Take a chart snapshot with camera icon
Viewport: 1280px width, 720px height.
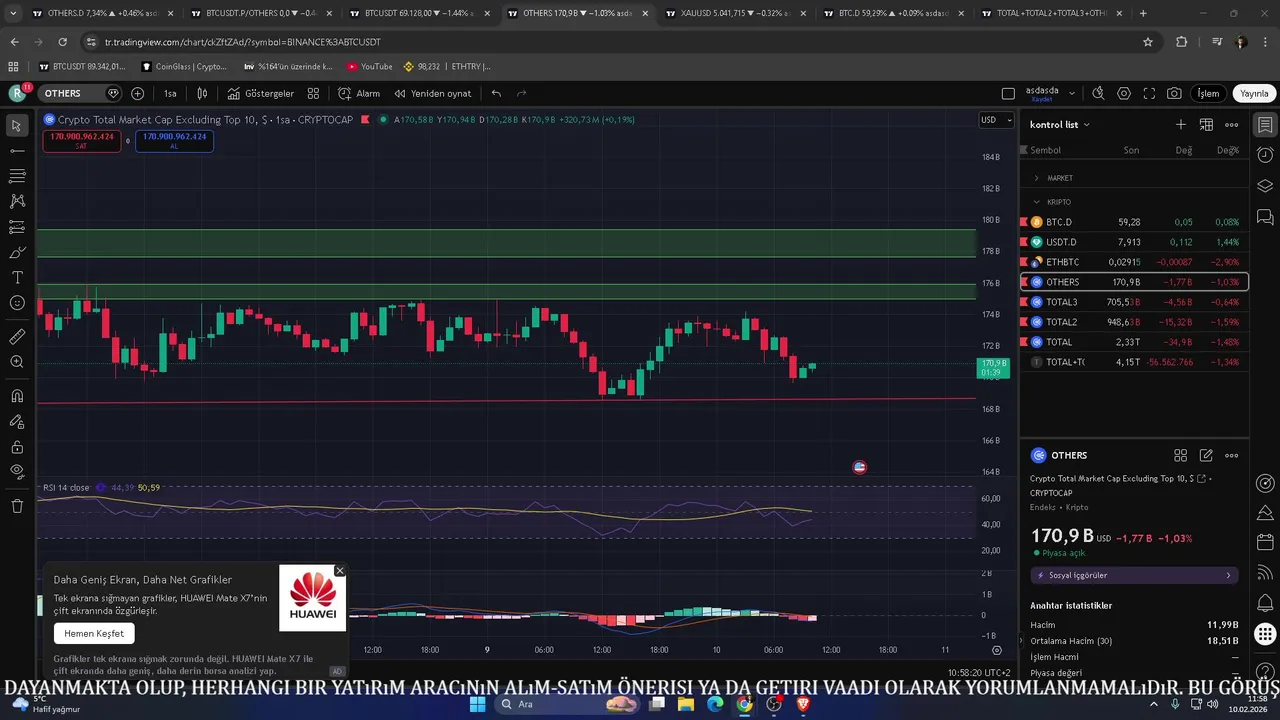[x=1174, y=93]
